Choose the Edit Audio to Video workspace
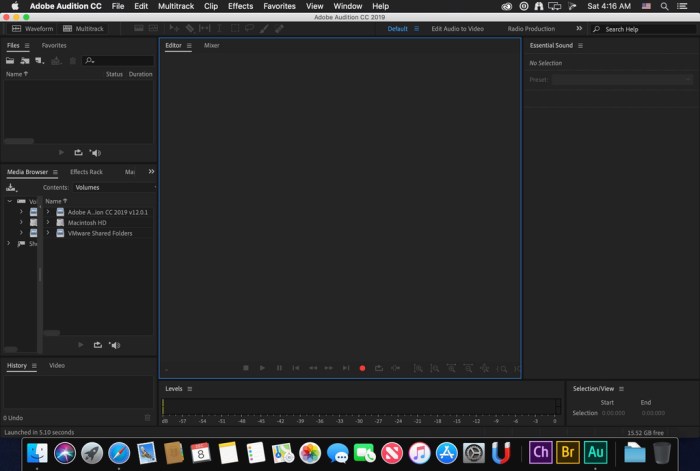This screenshot has width=700, height=471. coord(457,29)
